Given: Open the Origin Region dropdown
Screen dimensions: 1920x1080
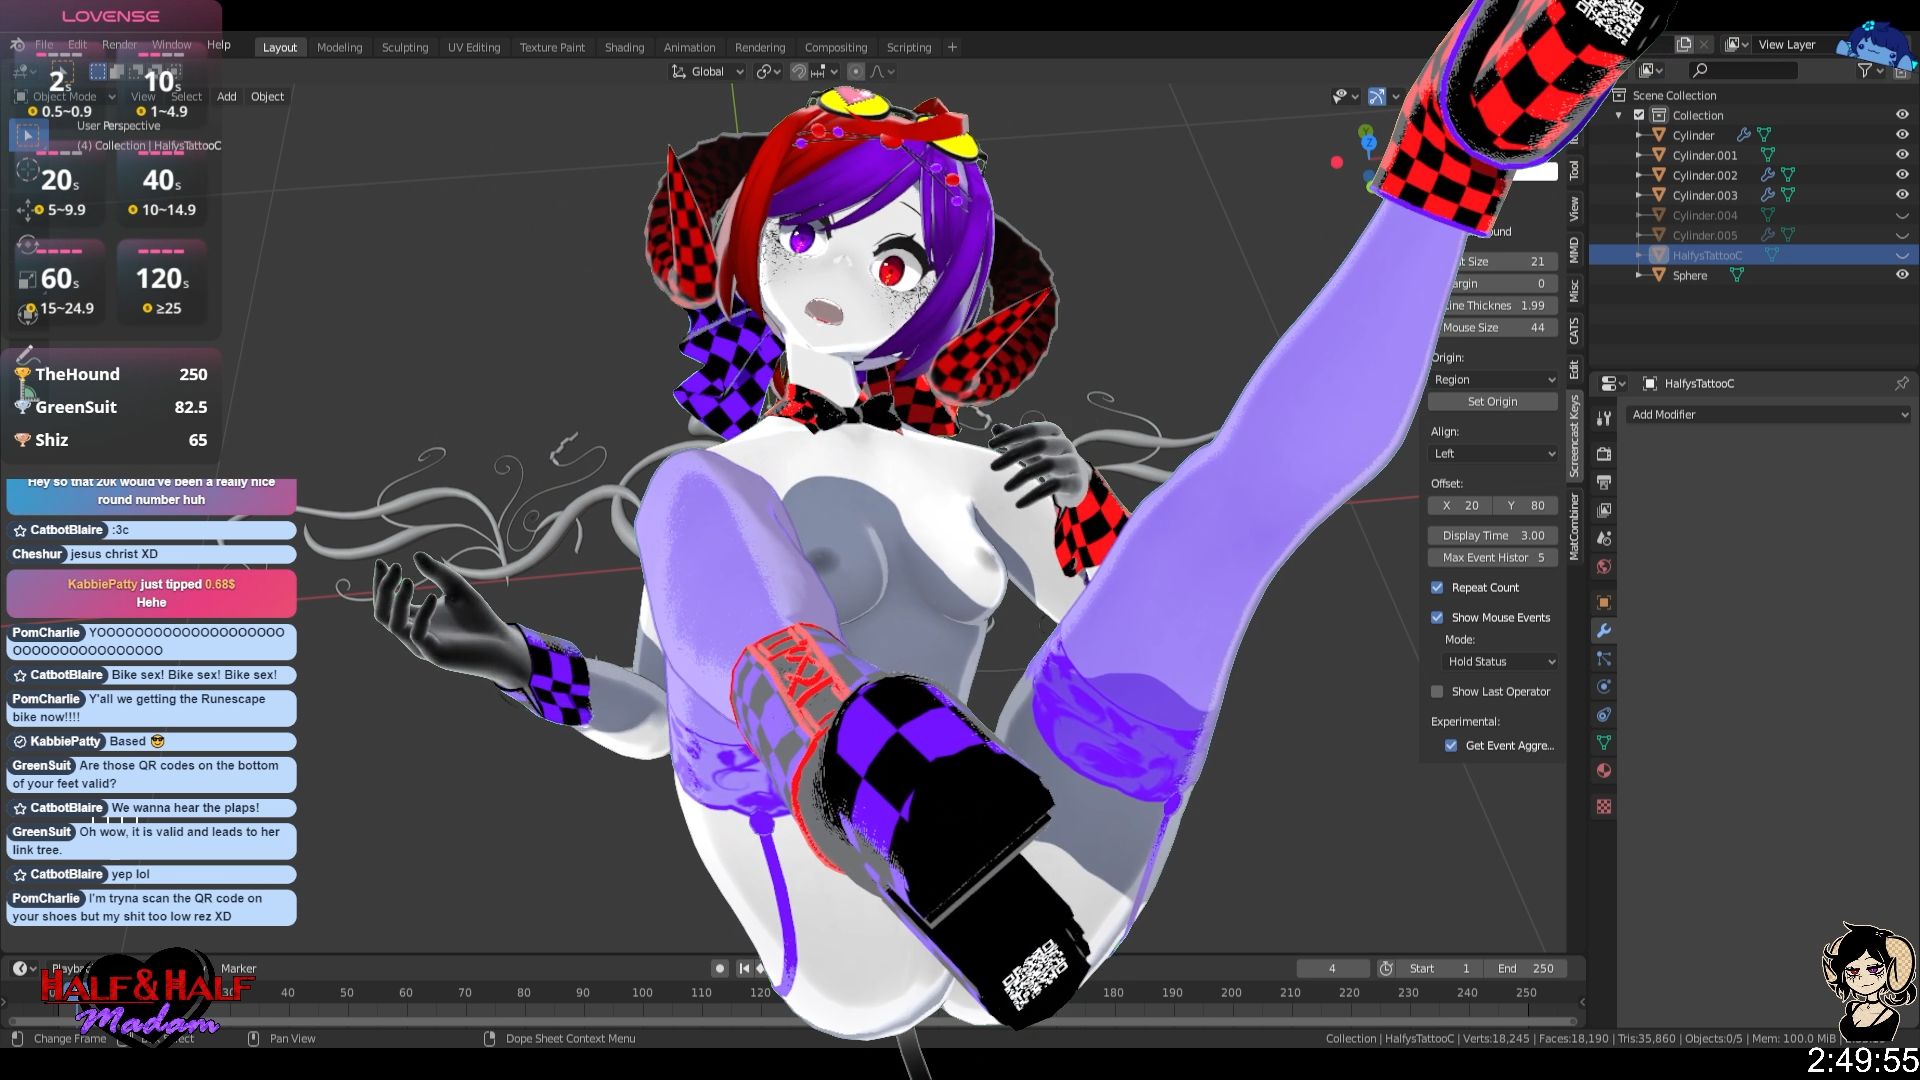Looking at the screenshot, I should pos(1493,379).
